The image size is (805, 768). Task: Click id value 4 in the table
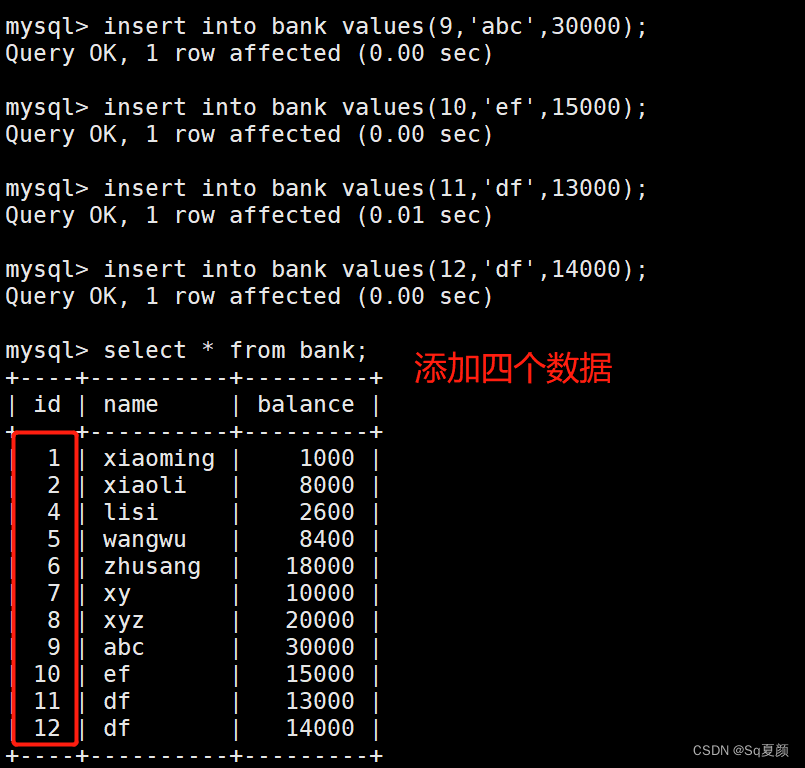pyautogui.click(x=54, y=512)
